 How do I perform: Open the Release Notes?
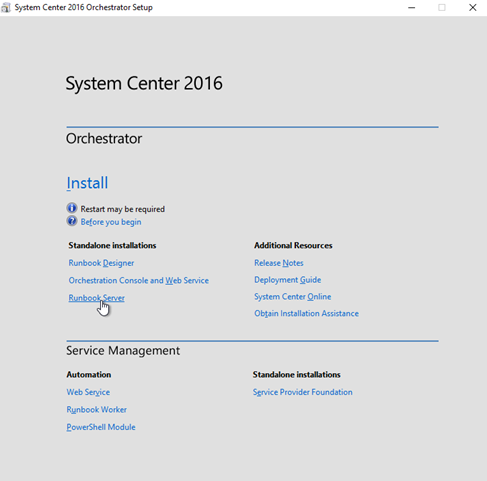[x=279, y=263]
